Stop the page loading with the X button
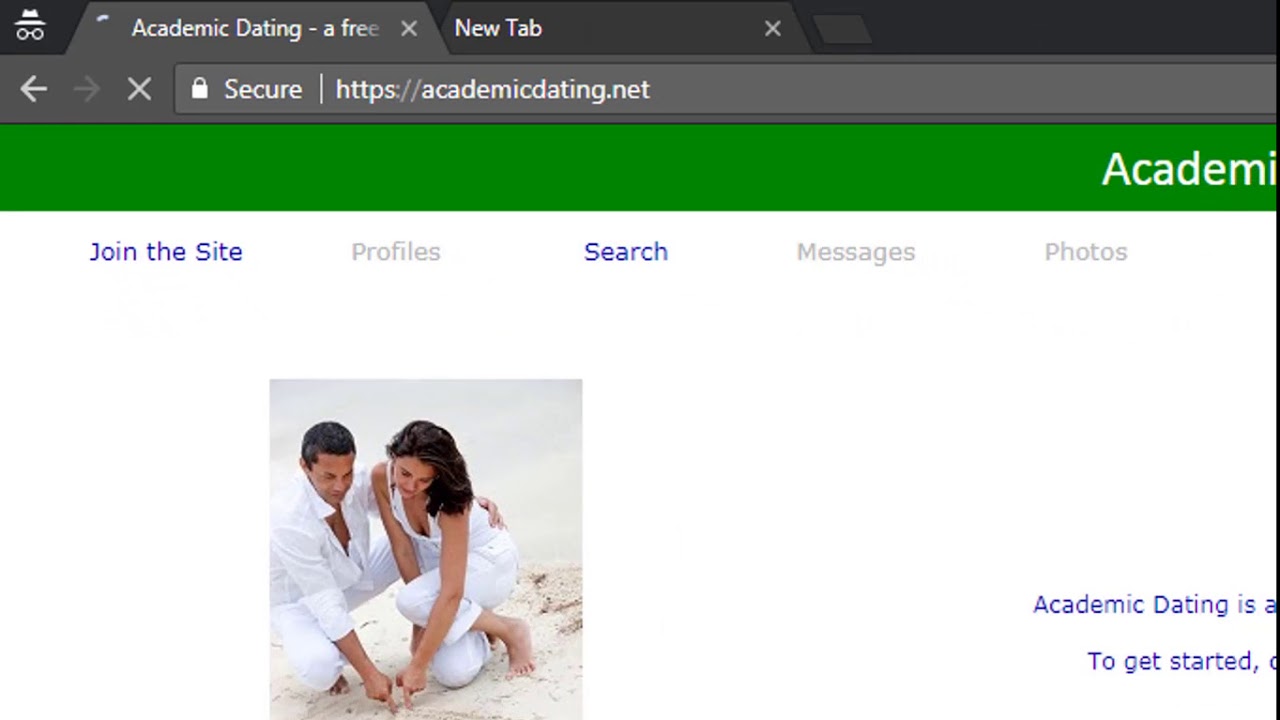Screen dimensions: 1280x720 [139, 89]
